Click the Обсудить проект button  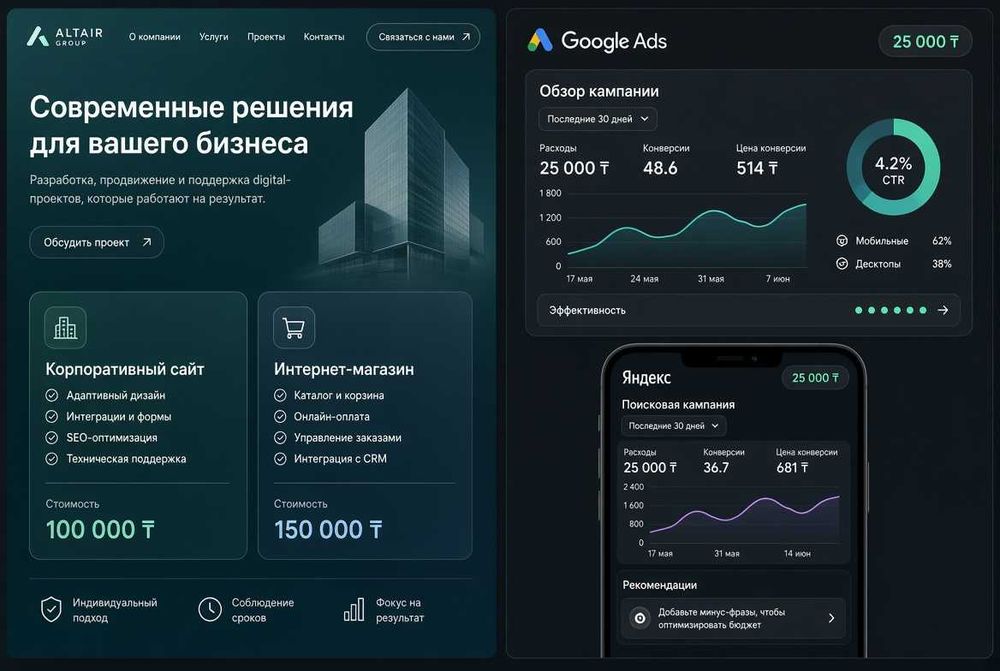(x=97, y=242)
